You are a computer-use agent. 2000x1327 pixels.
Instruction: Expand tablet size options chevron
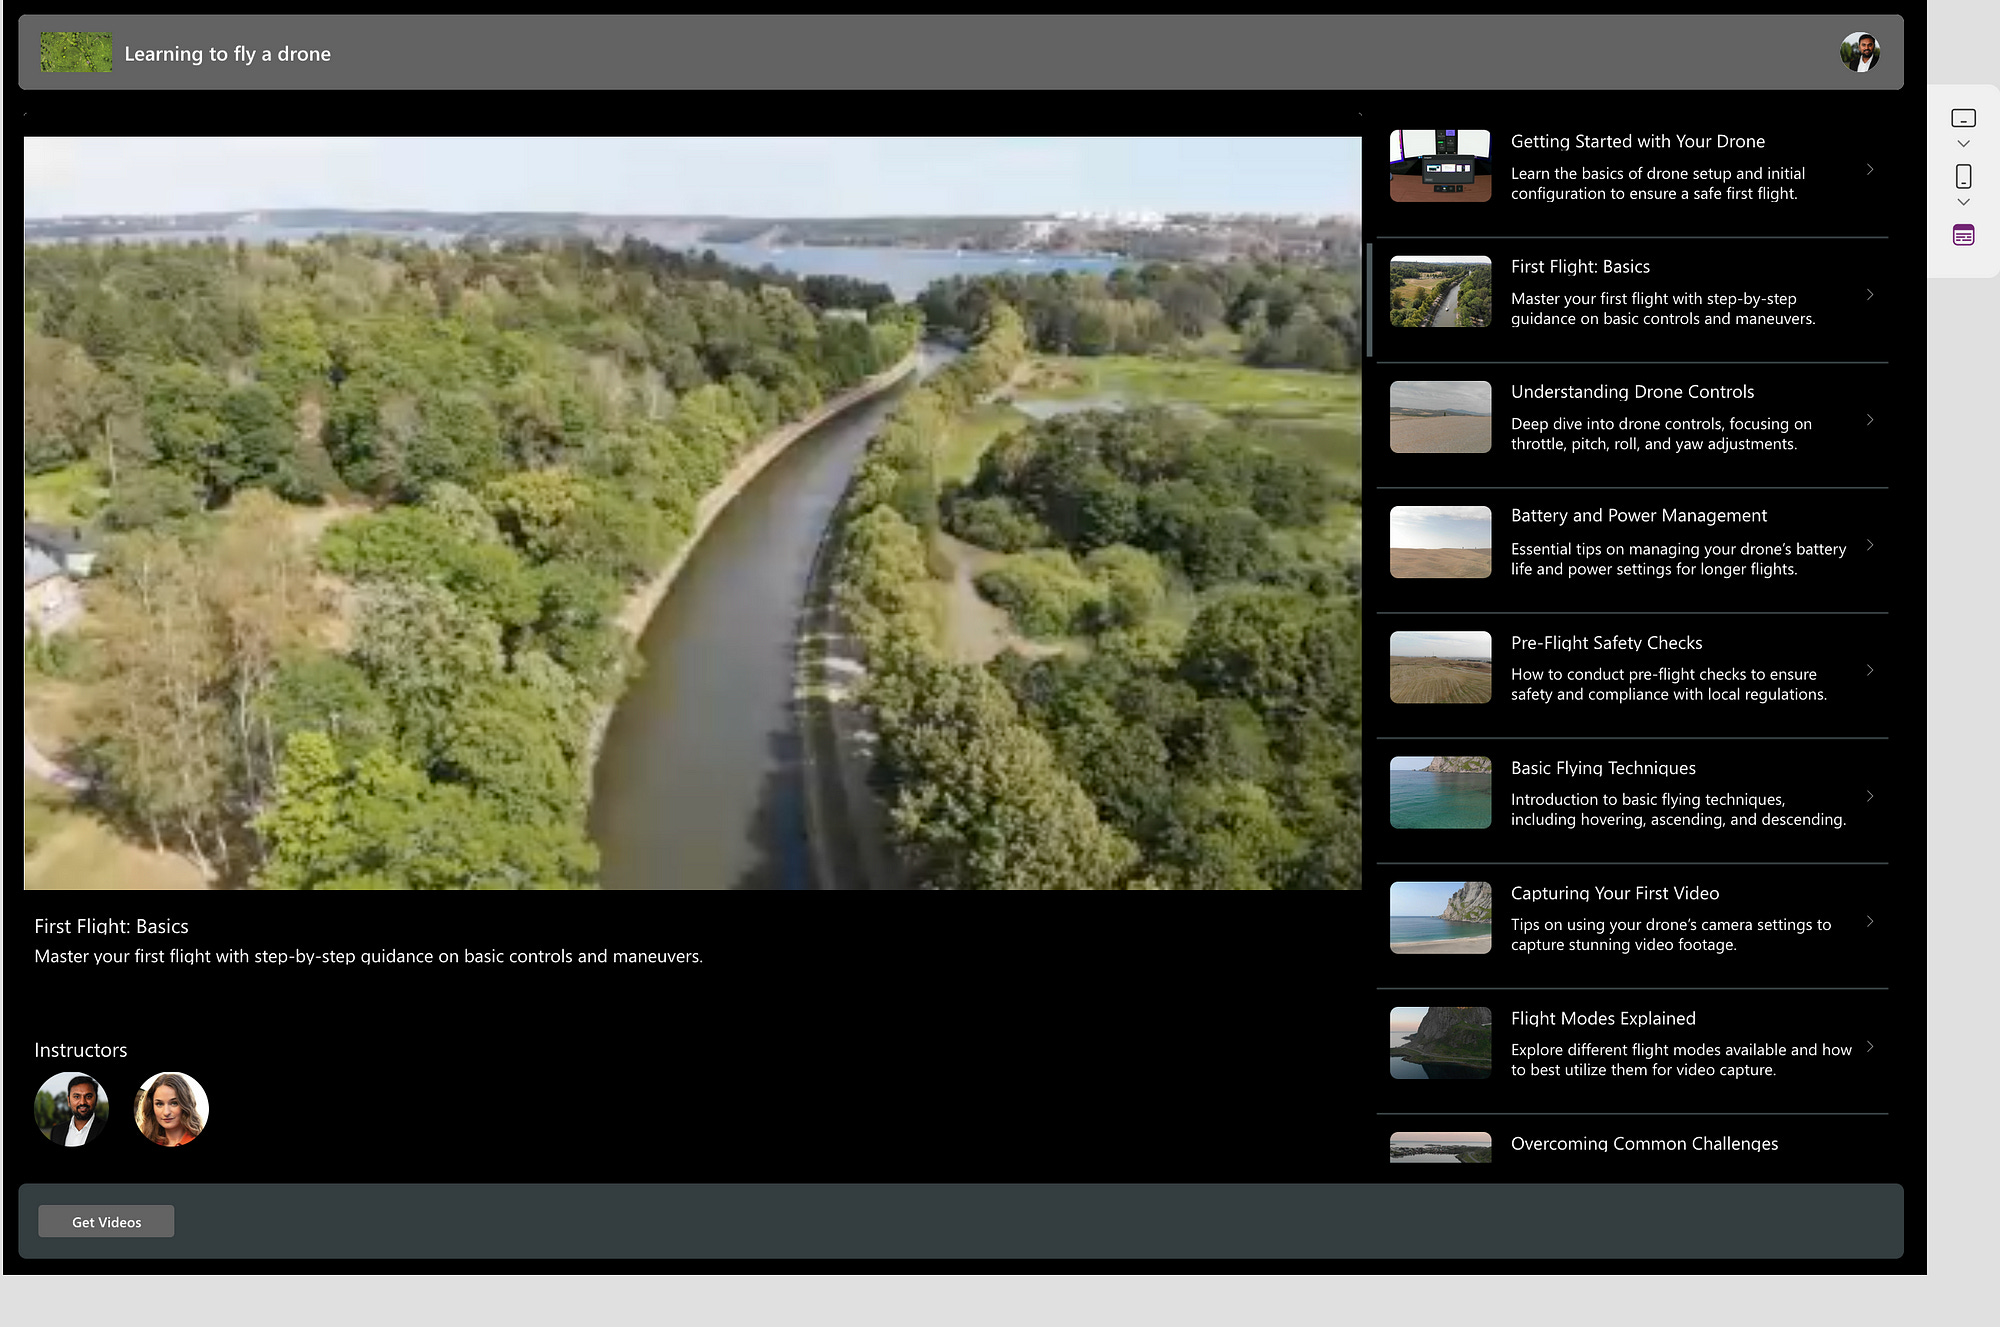[x=1963, y=144]
